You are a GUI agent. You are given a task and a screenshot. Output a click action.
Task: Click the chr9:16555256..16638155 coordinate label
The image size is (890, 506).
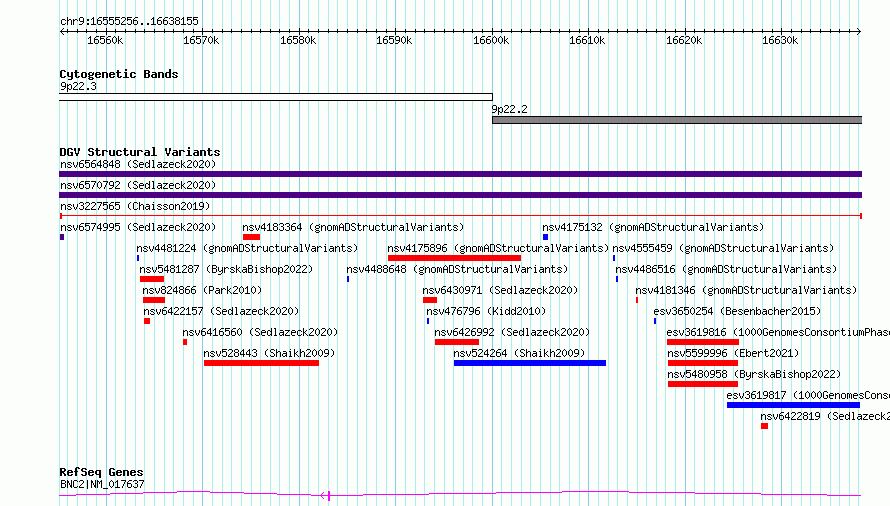point(129,21)
